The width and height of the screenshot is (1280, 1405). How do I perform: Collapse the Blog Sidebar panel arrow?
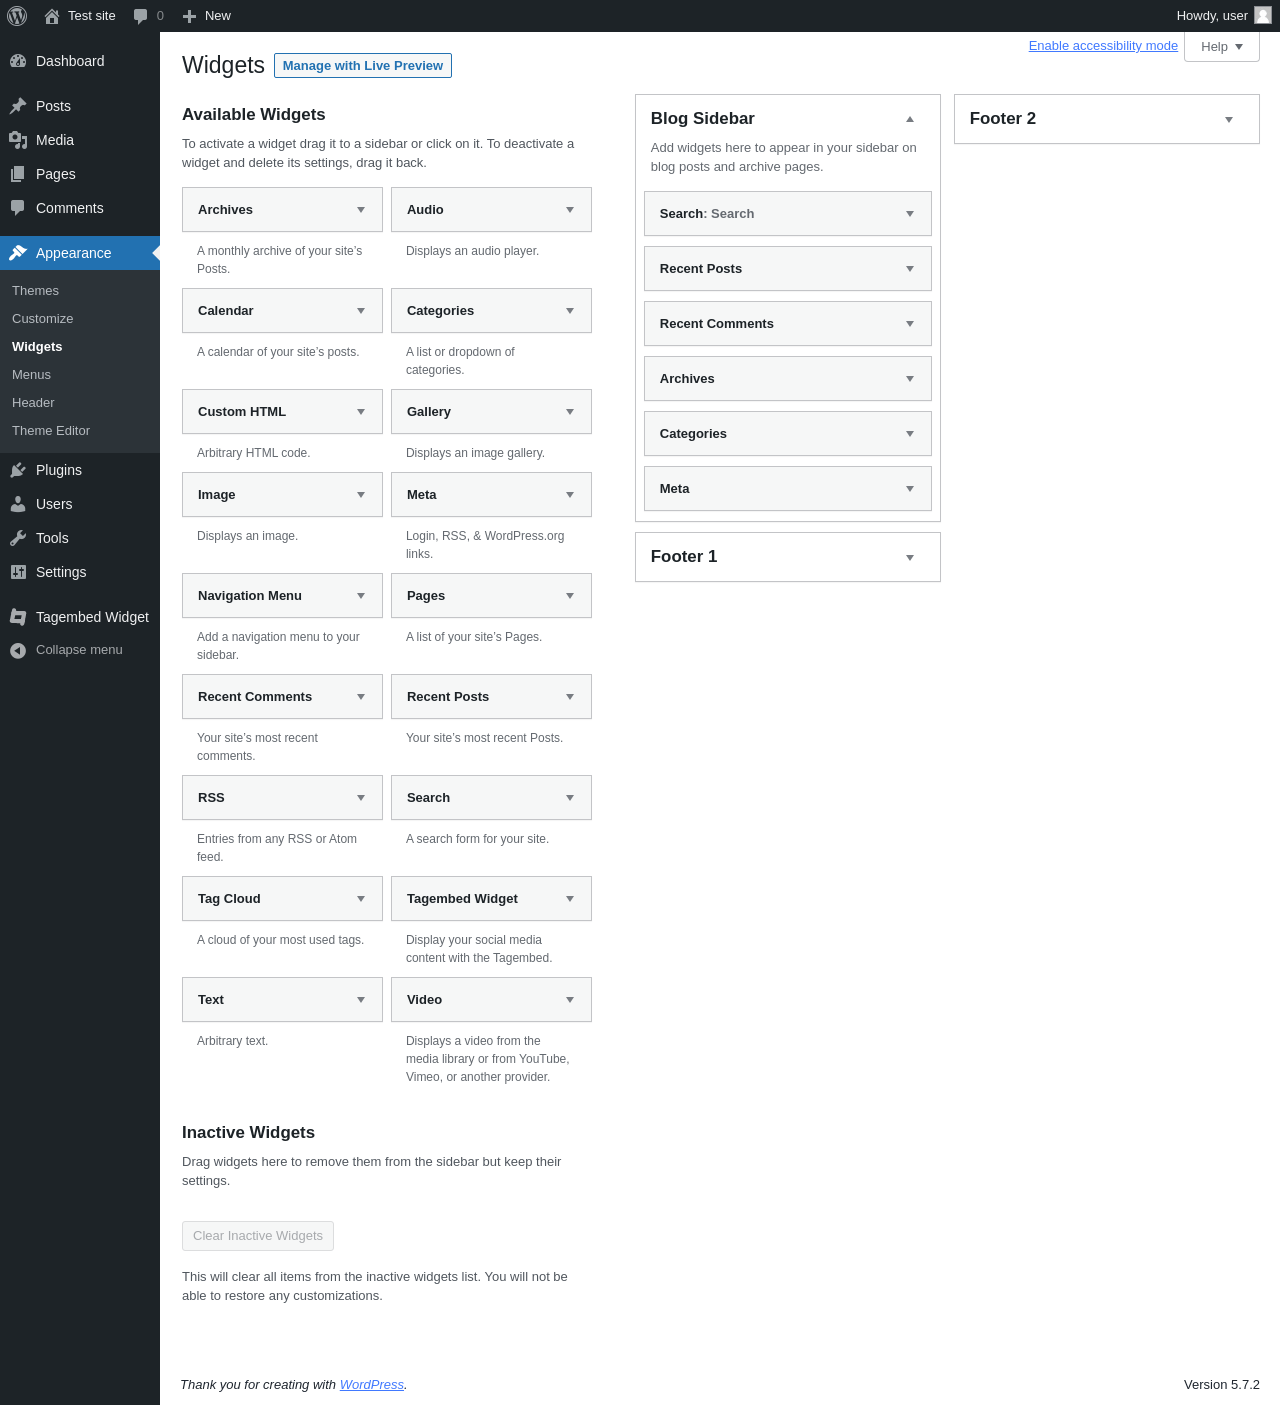pyautogui.click(x=910, y=119)
